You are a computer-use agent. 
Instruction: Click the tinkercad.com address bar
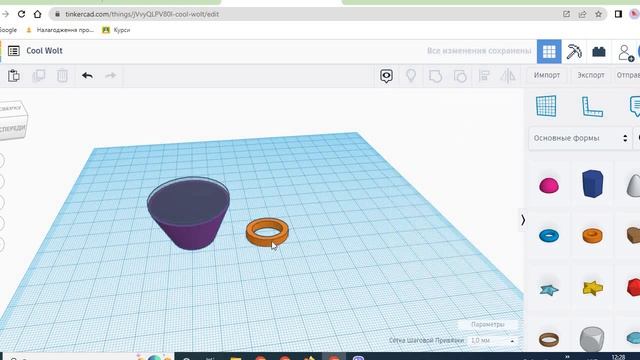pyautogui.click(x=306, y=14)
